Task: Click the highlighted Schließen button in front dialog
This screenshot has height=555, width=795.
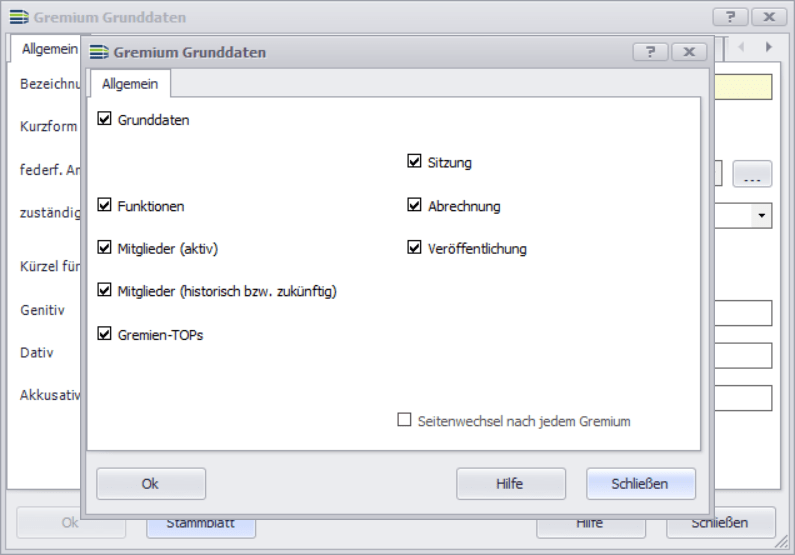Action: [640, 484]
